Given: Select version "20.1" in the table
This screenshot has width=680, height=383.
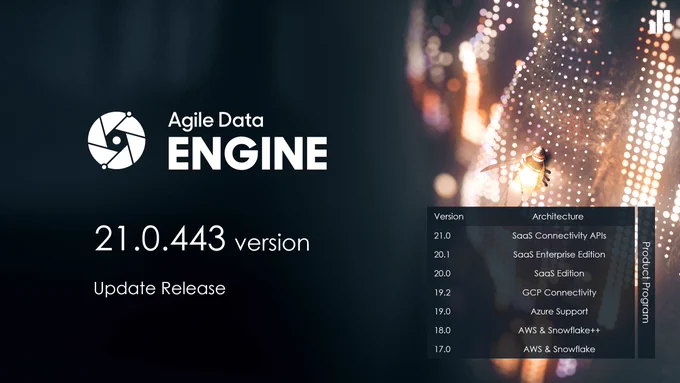Looking at the screenshot, I should point(442,255).
